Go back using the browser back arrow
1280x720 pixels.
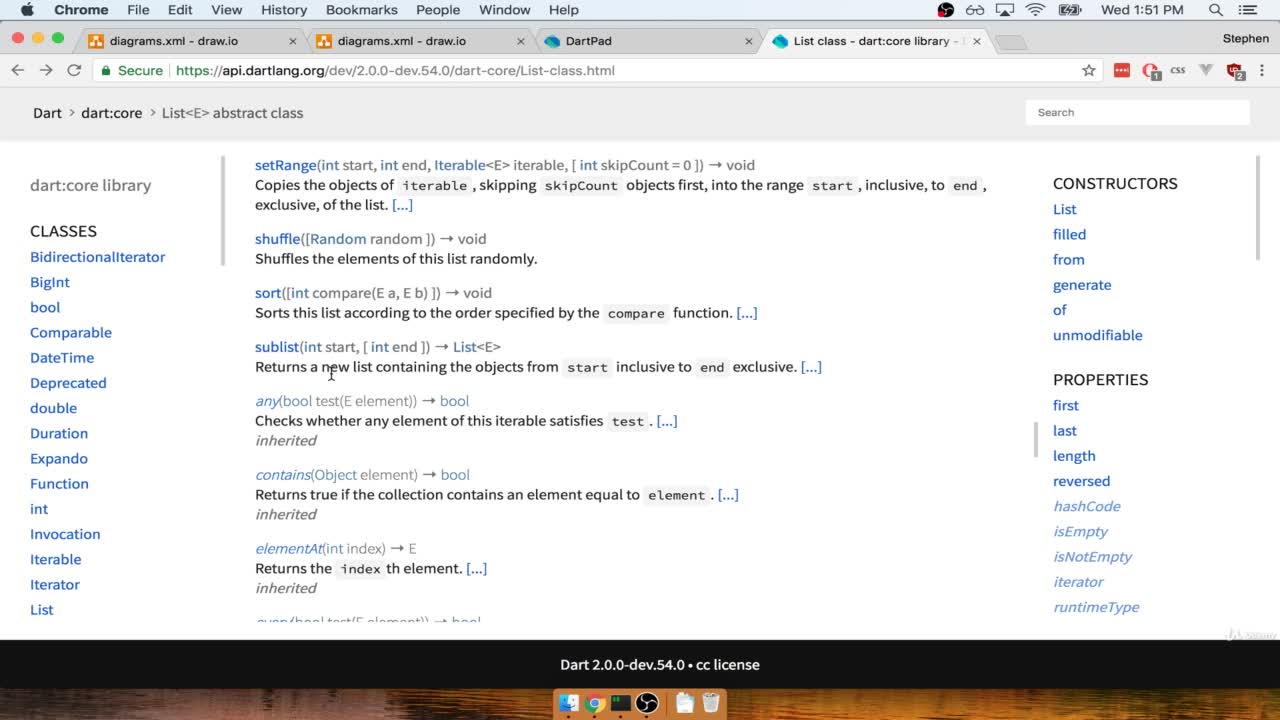17,70
